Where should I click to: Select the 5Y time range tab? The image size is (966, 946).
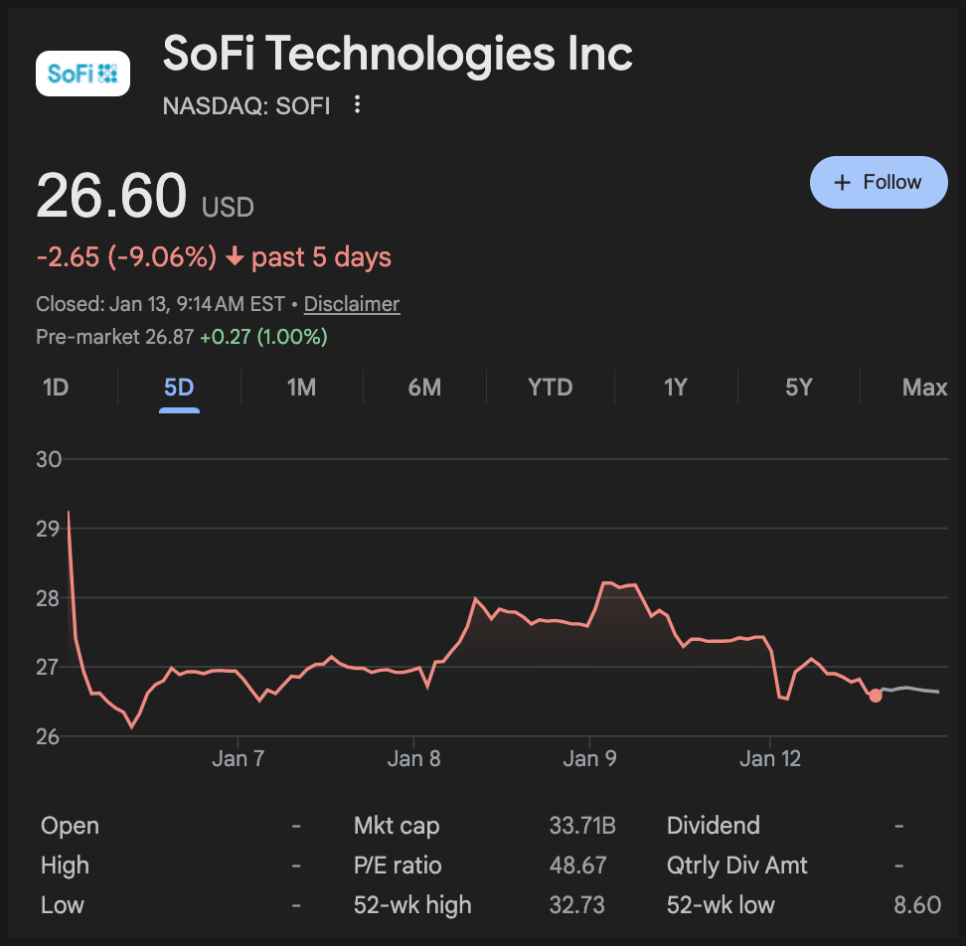[x=799, y=387]
